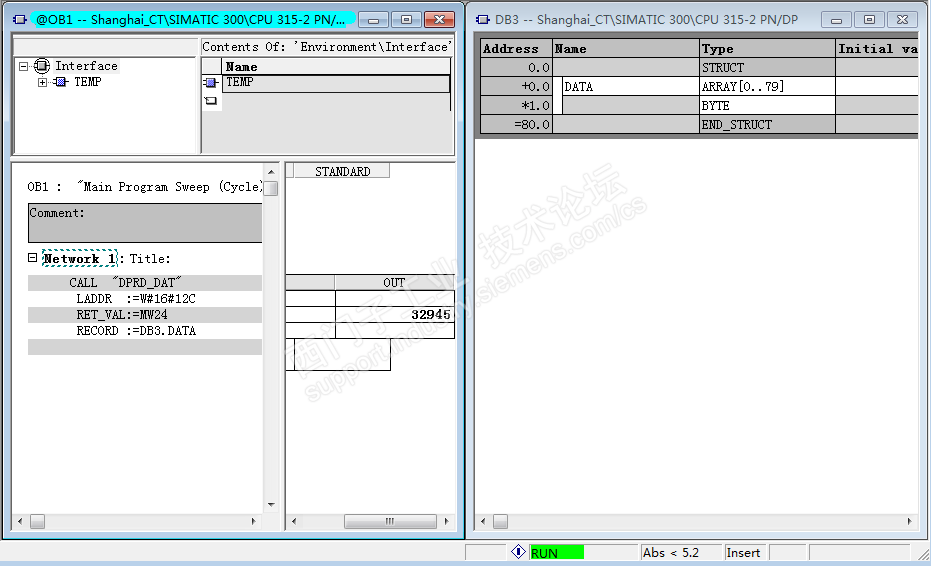This screenshot has width=931, height=566.
Task: Click the END_STRUCT cell in DB3
Action: pos(767,125)
